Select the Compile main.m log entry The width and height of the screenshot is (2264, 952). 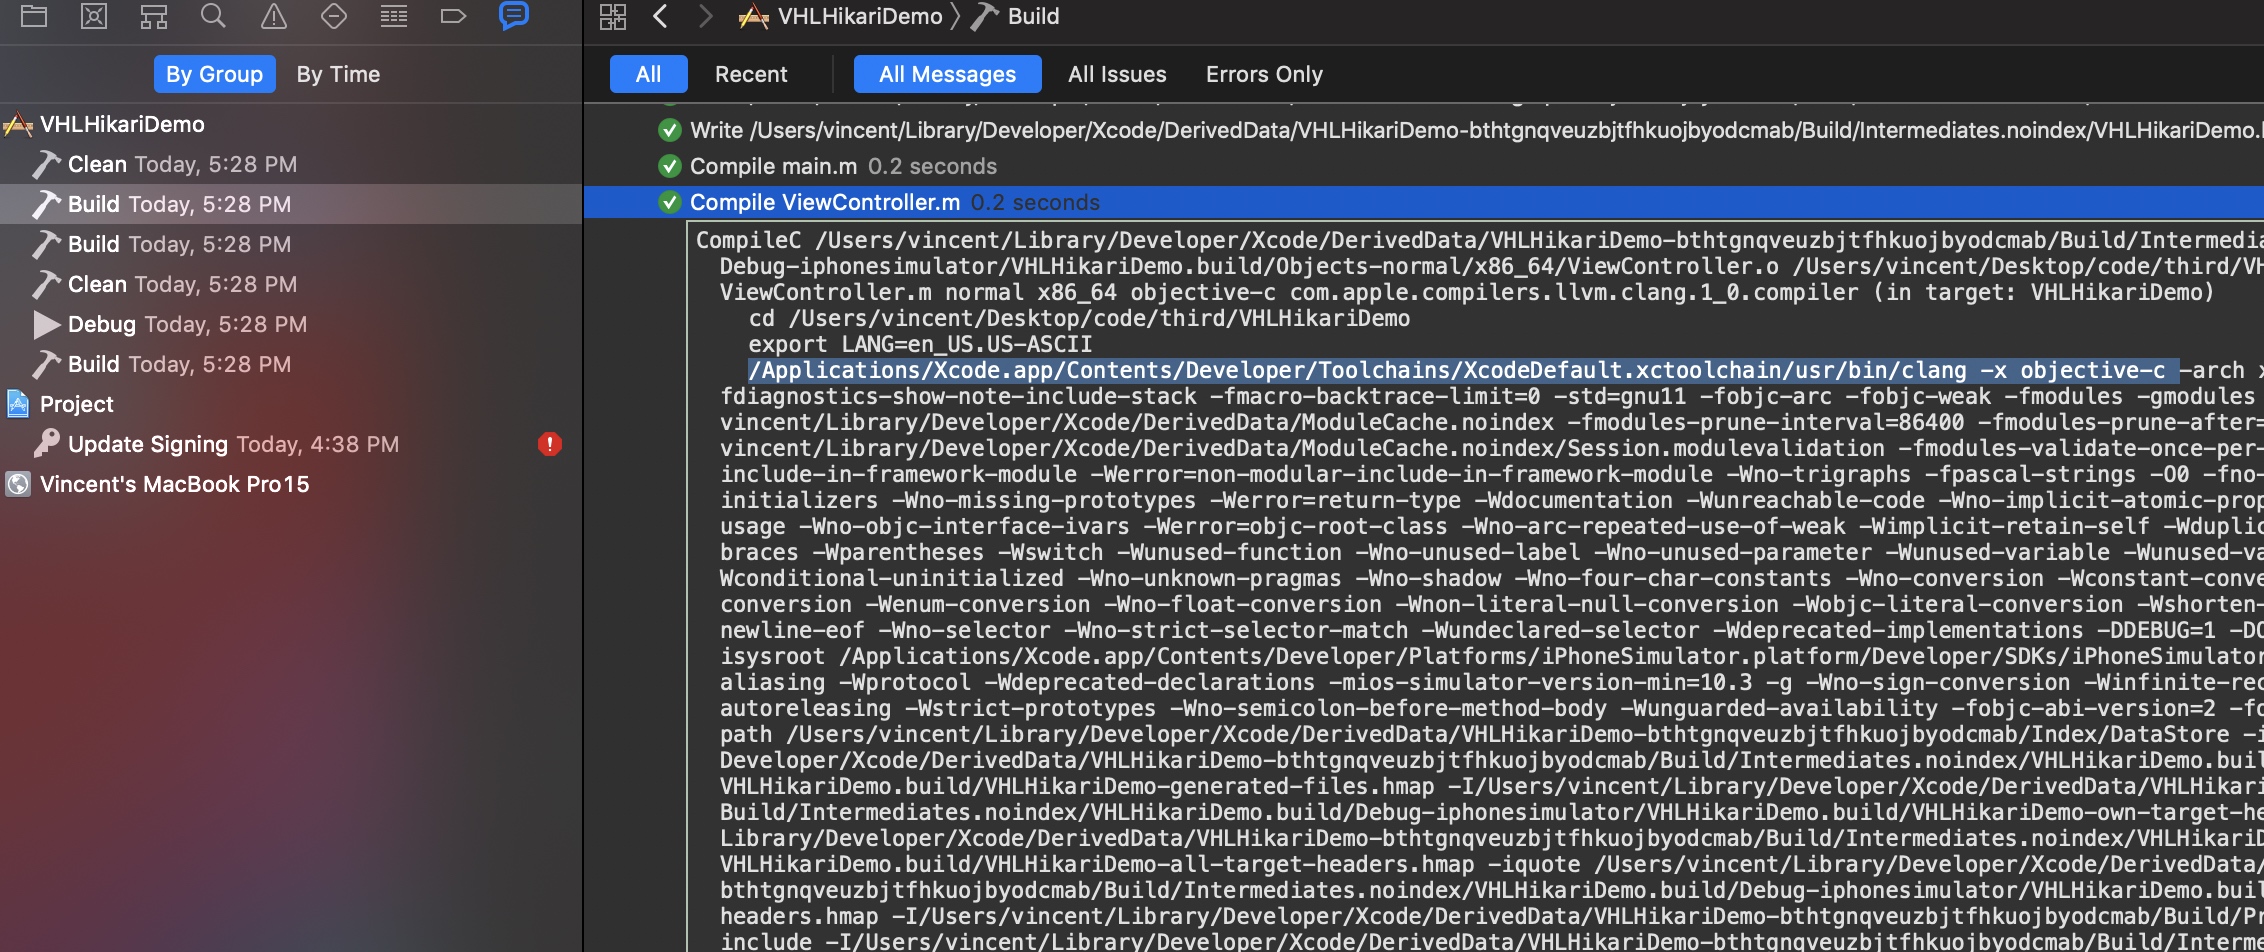772,166
